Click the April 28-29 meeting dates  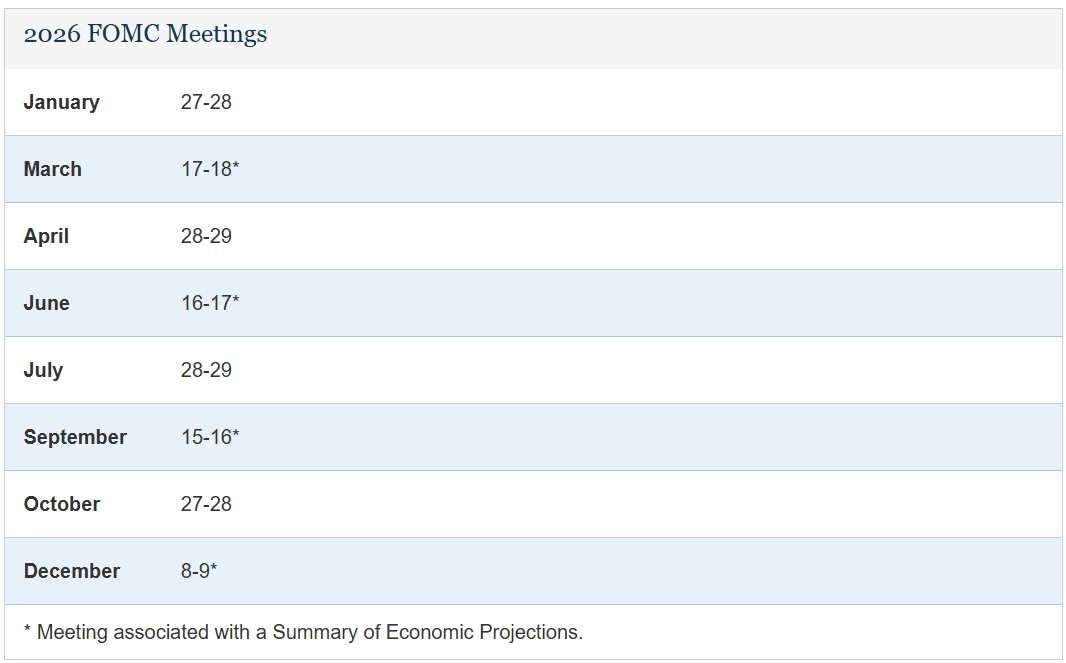[x=206, y=236]
